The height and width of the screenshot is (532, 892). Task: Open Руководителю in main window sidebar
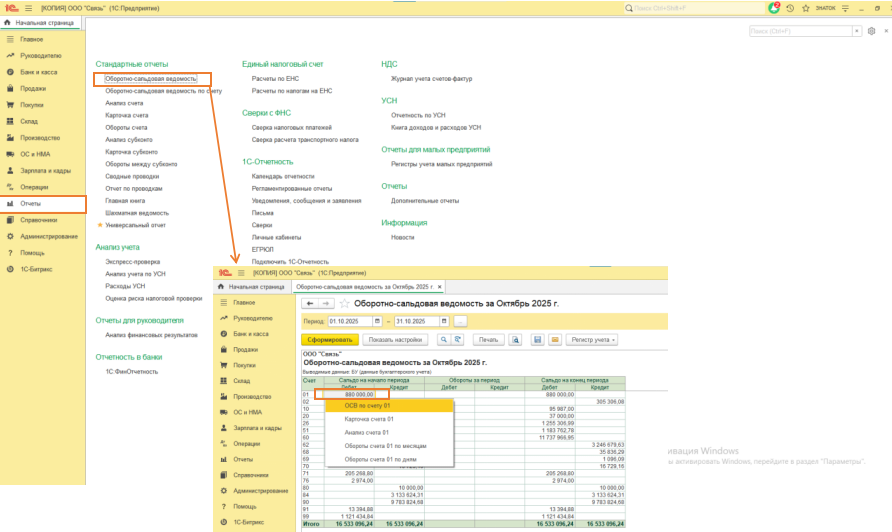pyautogui.click(x=43, y=56)
